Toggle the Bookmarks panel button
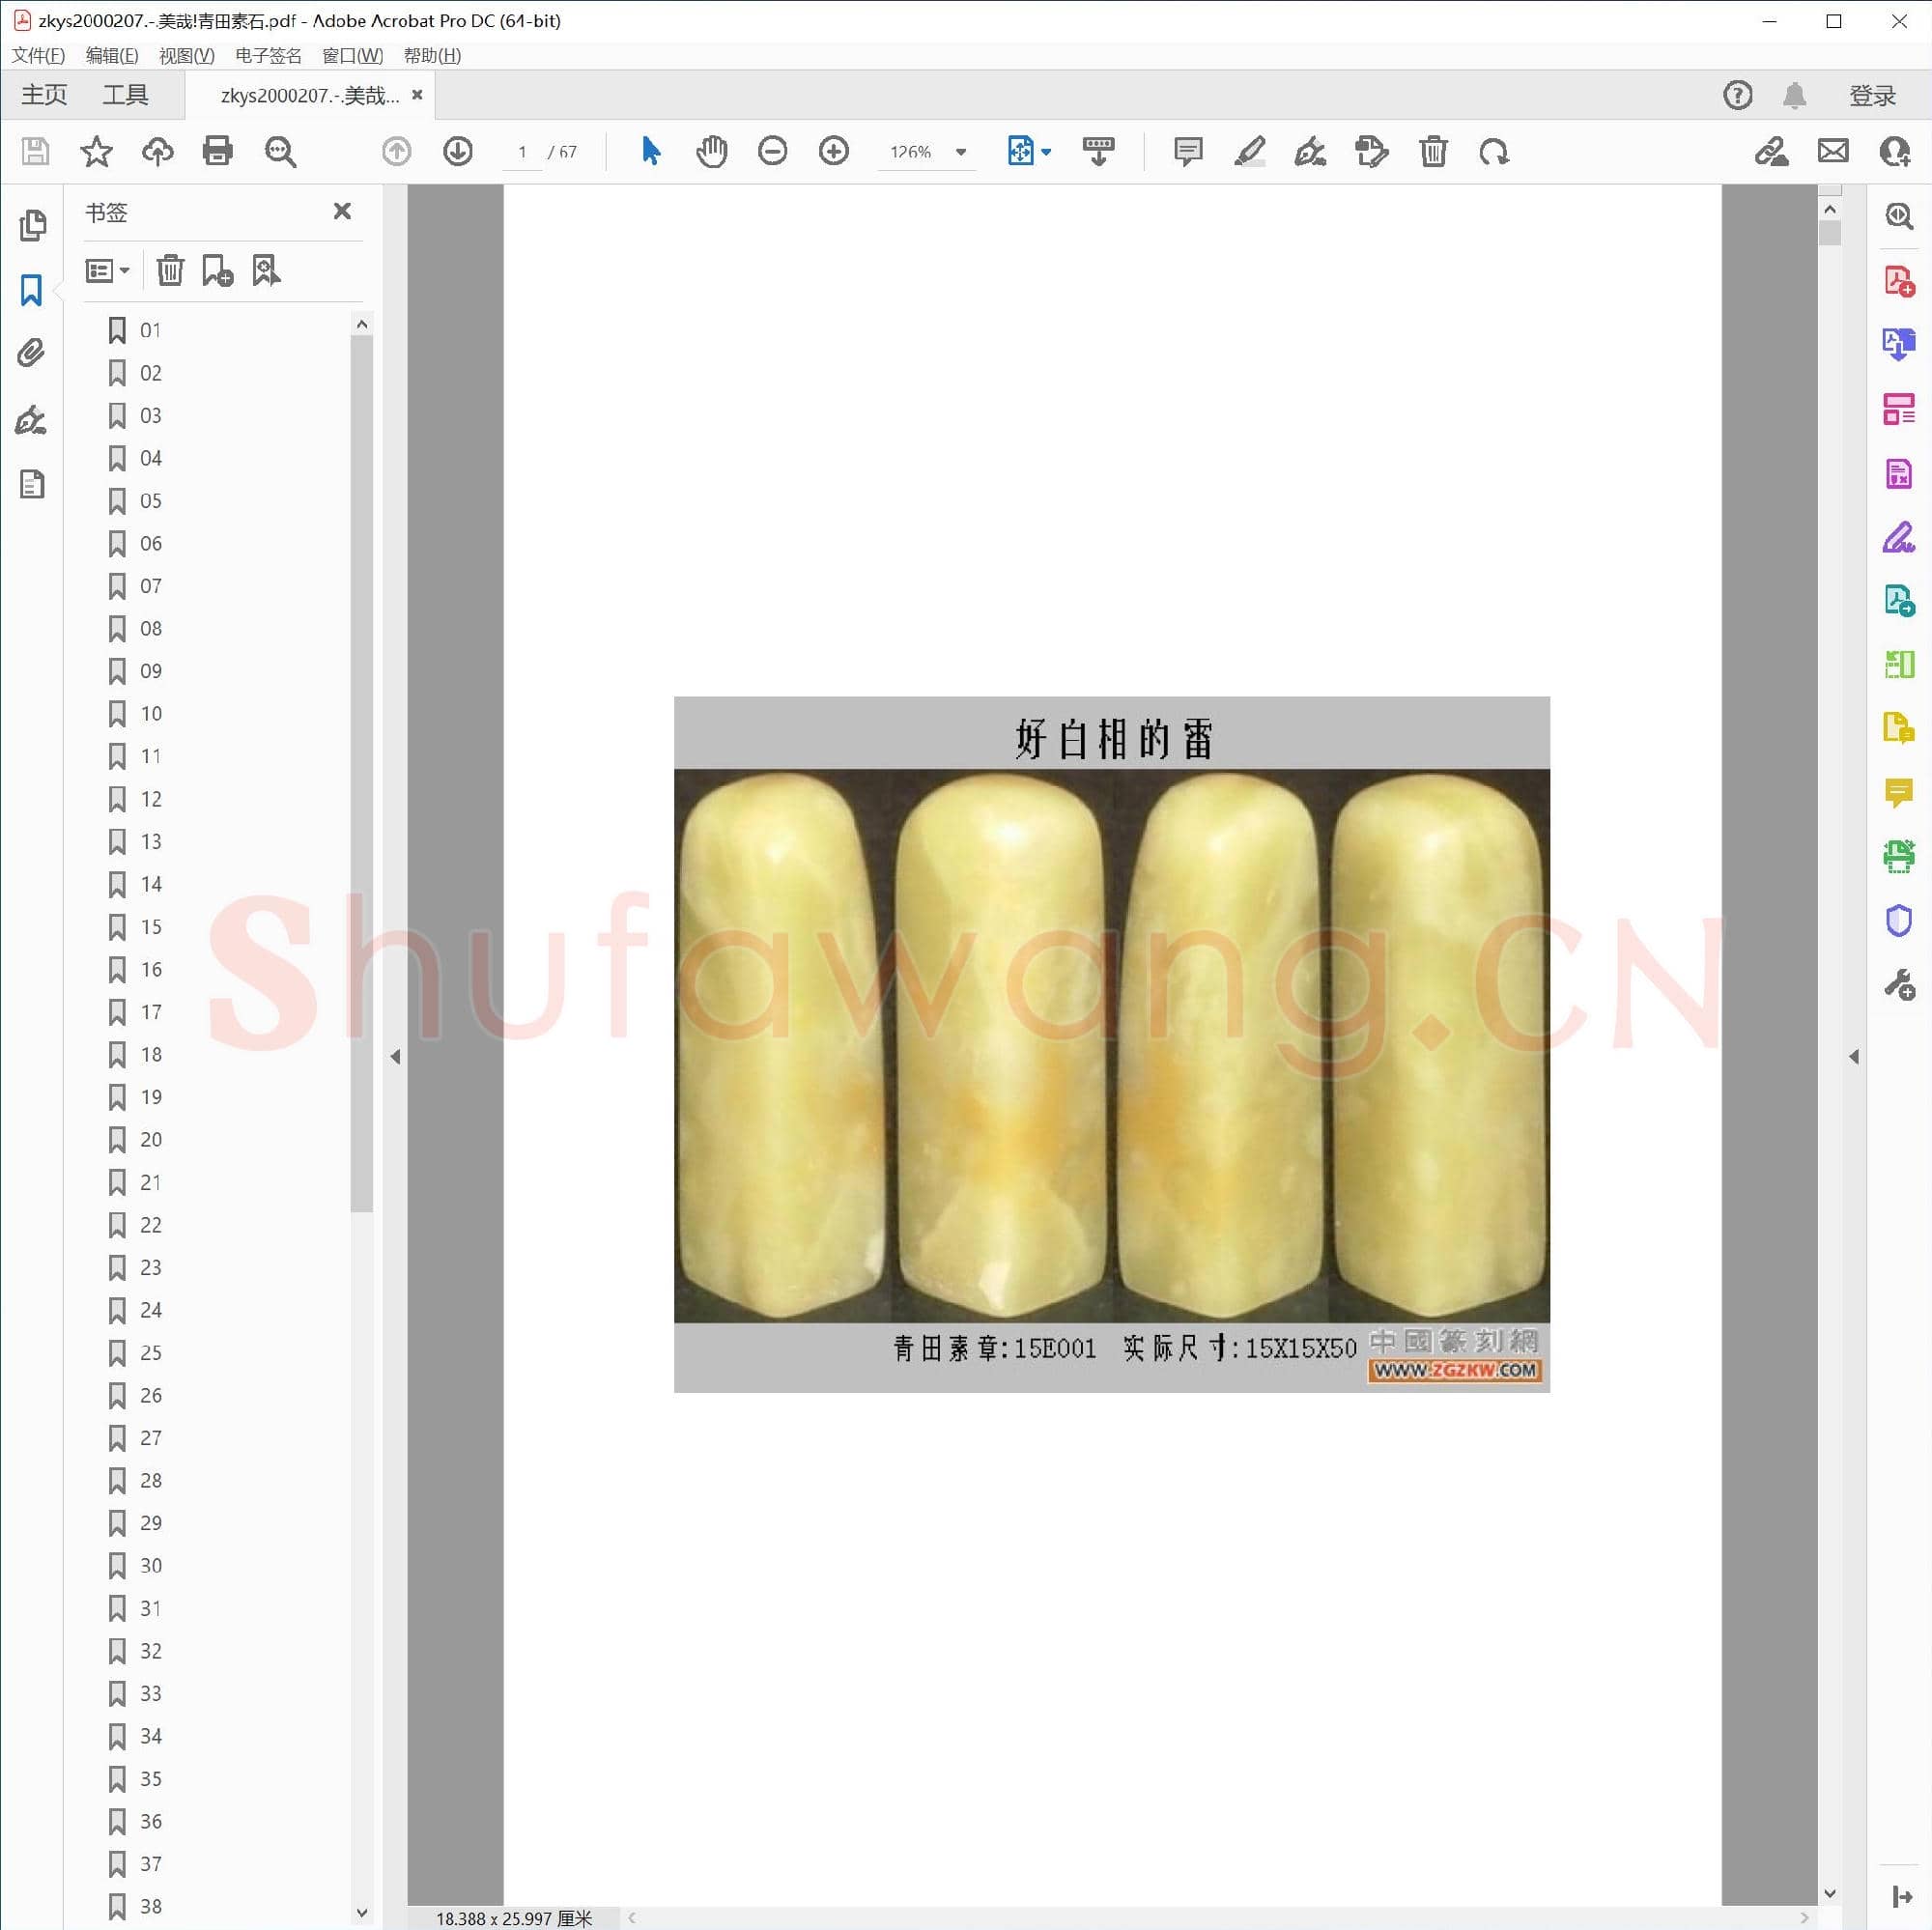This screenshot has width=1932, height=1930. click(32, 290)
